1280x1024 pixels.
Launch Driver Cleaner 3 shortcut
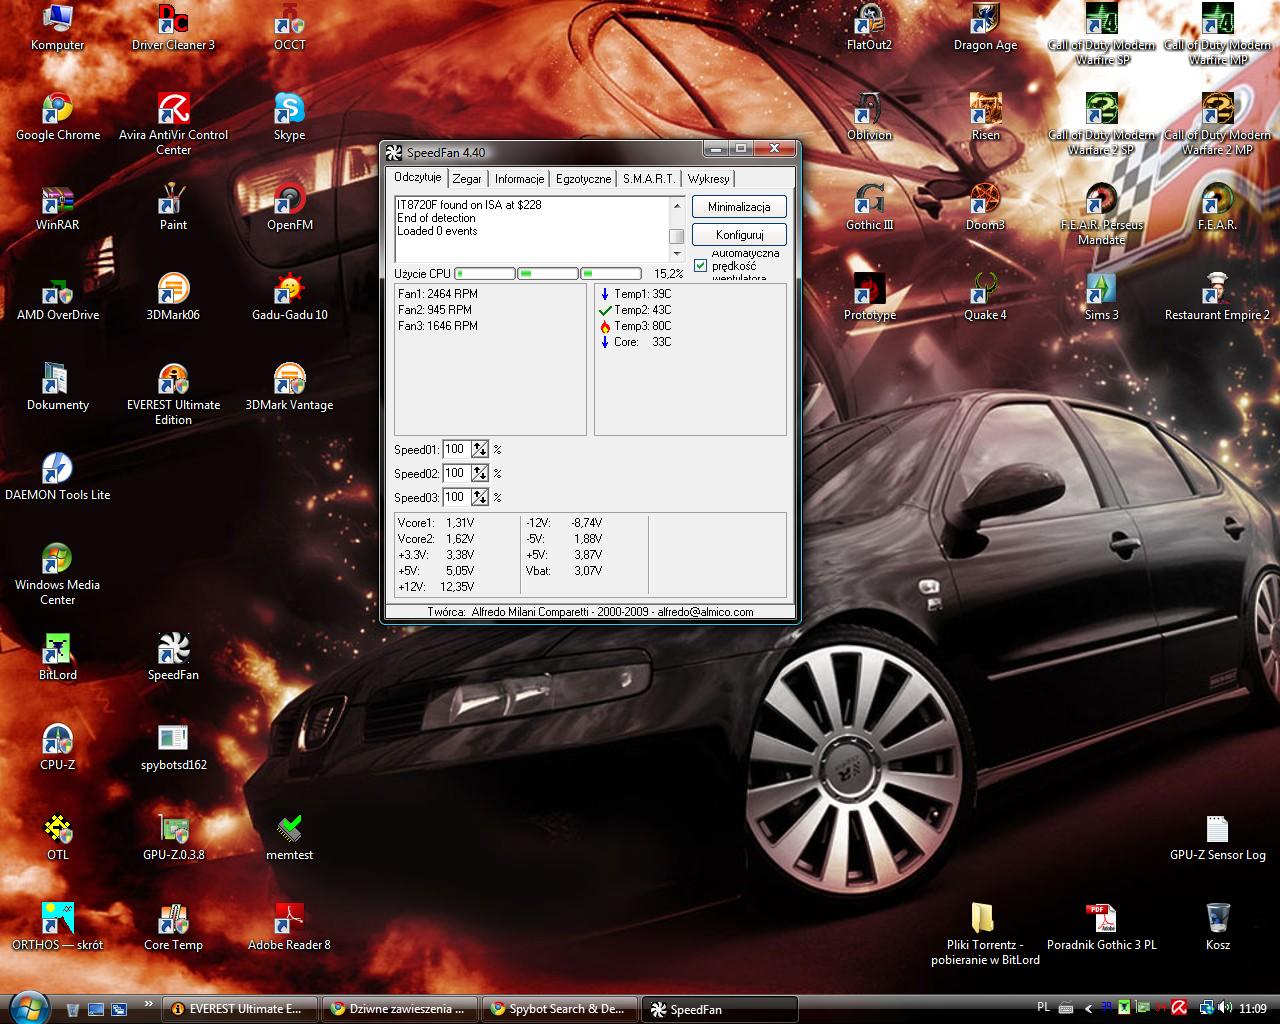pyautogui.click(x=173, y=27)
